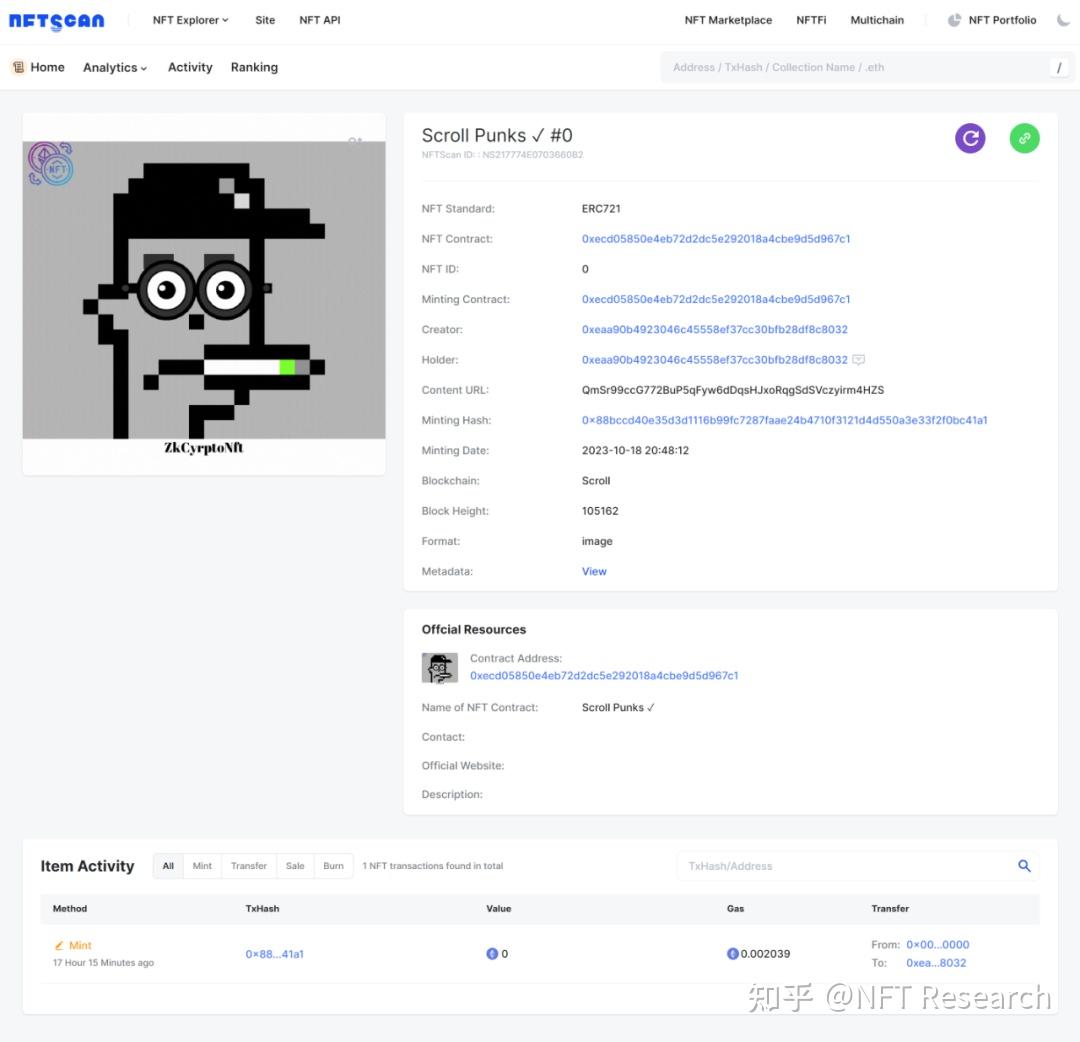This screenshot has width=1080, height=1042.
Task: Go to NFT Marketplace in the top bar
Action: 728,19
